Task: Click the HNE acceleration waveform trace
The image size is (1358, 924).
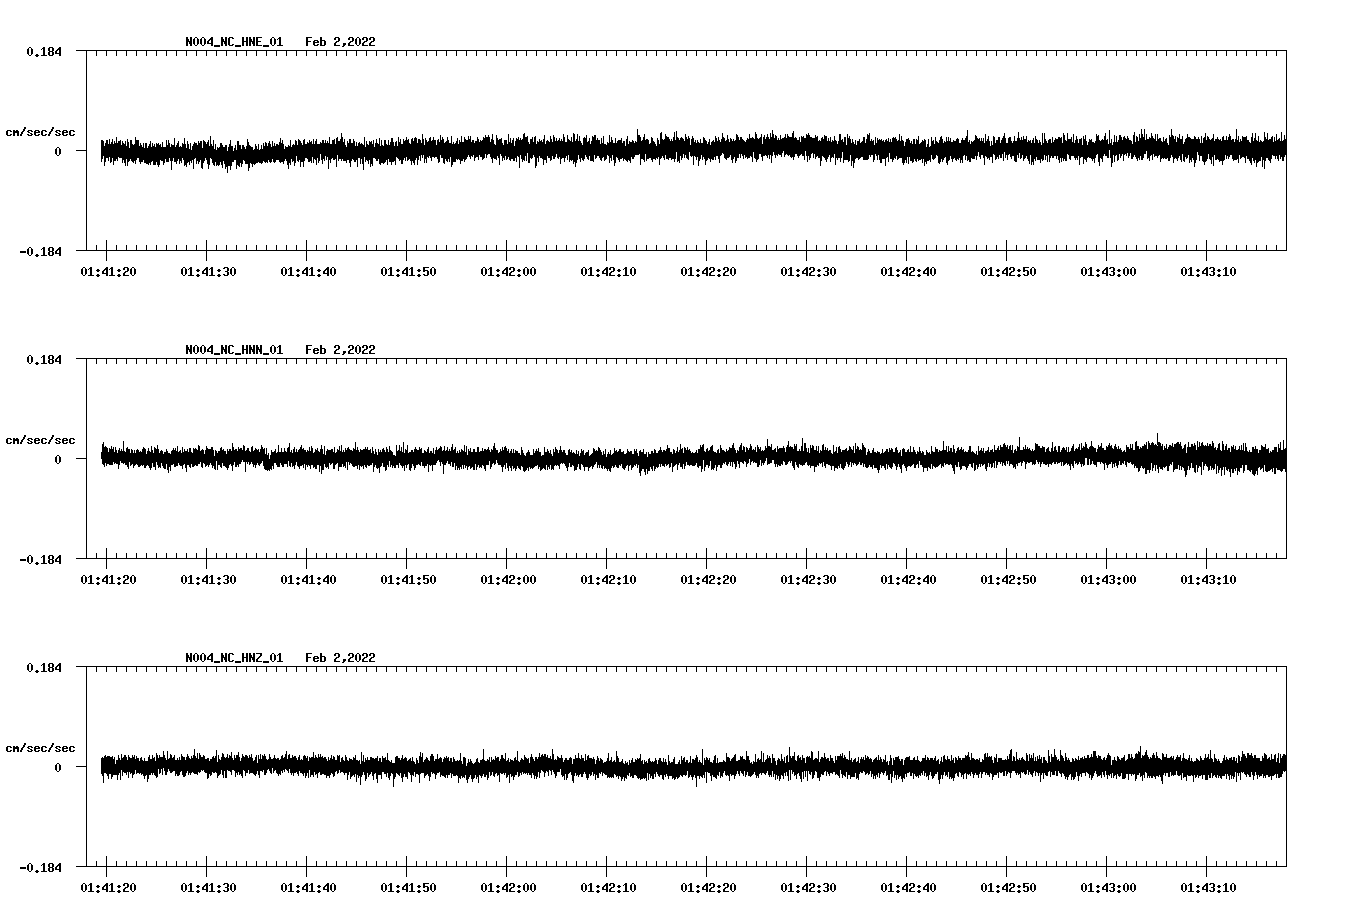Action: click(693, 150)
